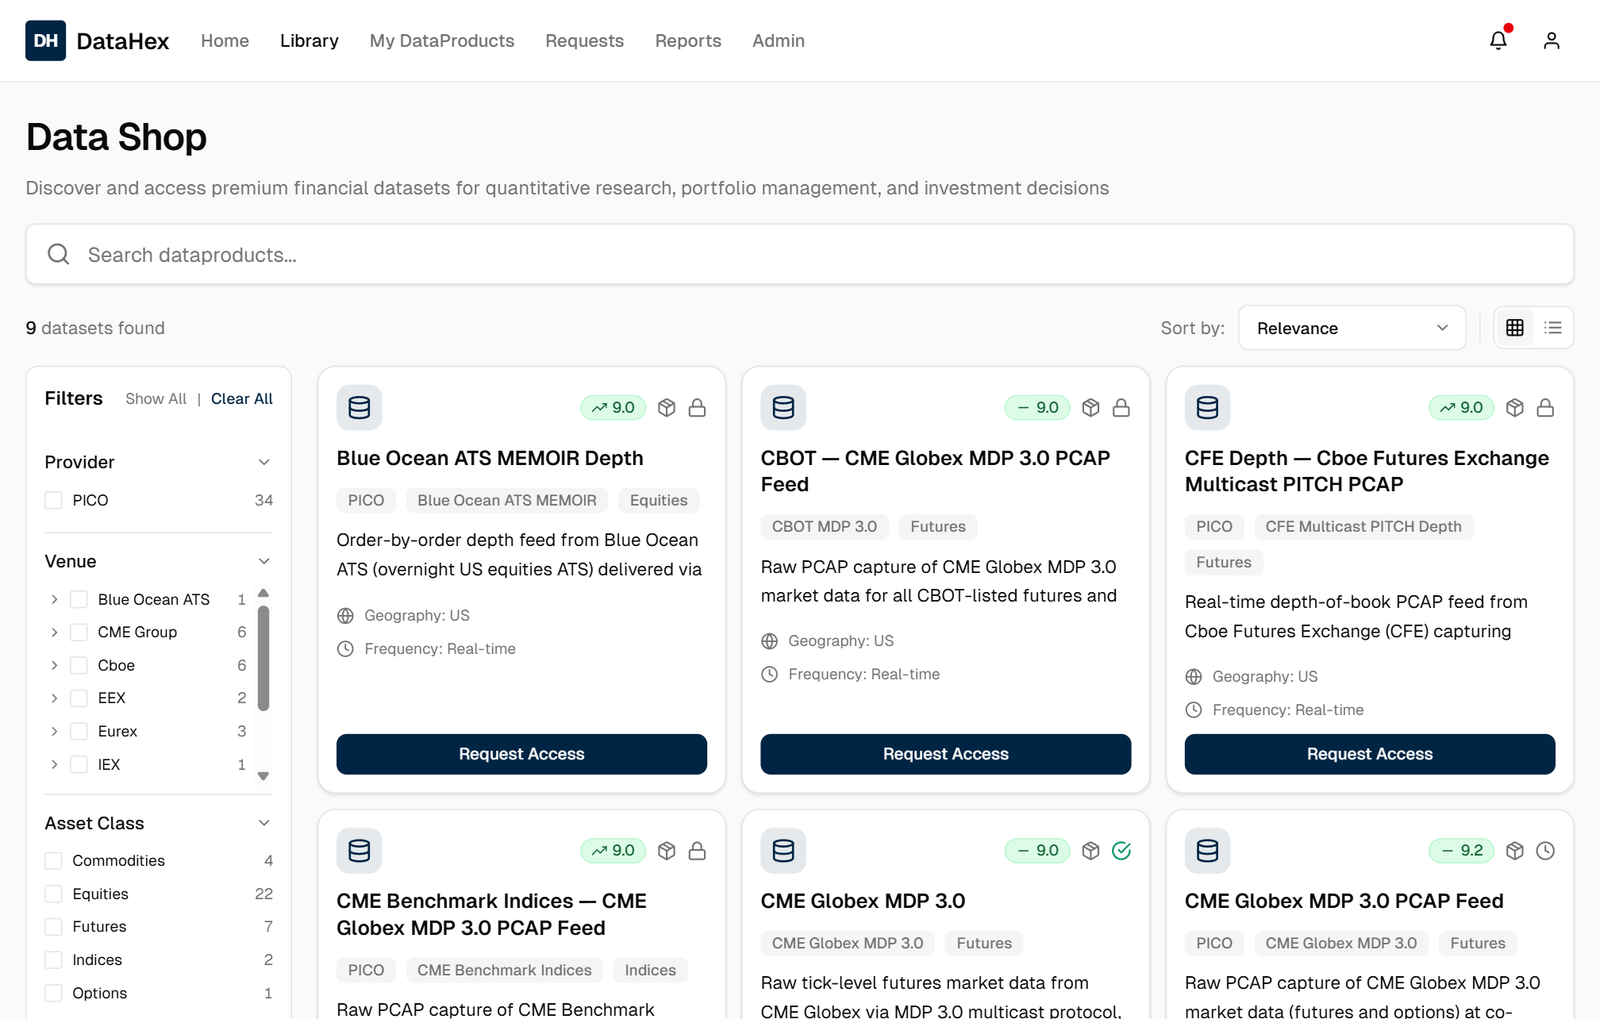Tick the Cboe venue checkbox

pyautogui.click(x=79, y=665)
